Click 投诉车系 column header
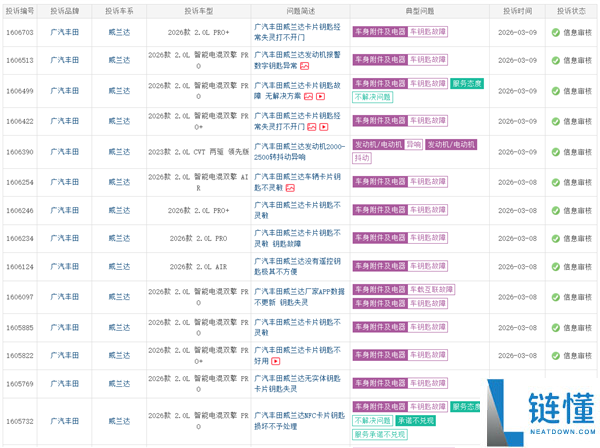The height and width of the screenshot is (448, 600). (x=119, y=11)
